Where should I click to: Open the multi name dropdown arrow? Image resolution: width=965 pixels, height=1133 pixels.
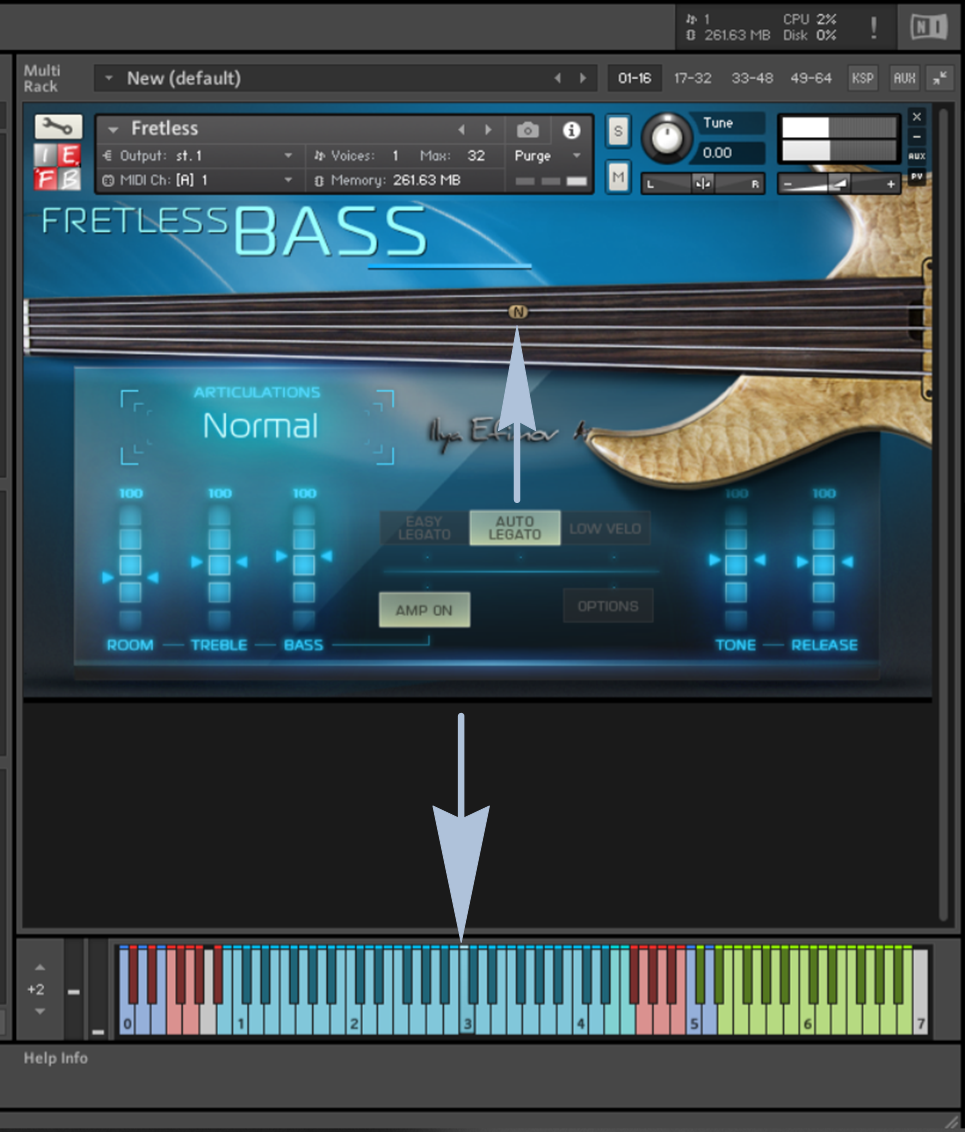108,77
